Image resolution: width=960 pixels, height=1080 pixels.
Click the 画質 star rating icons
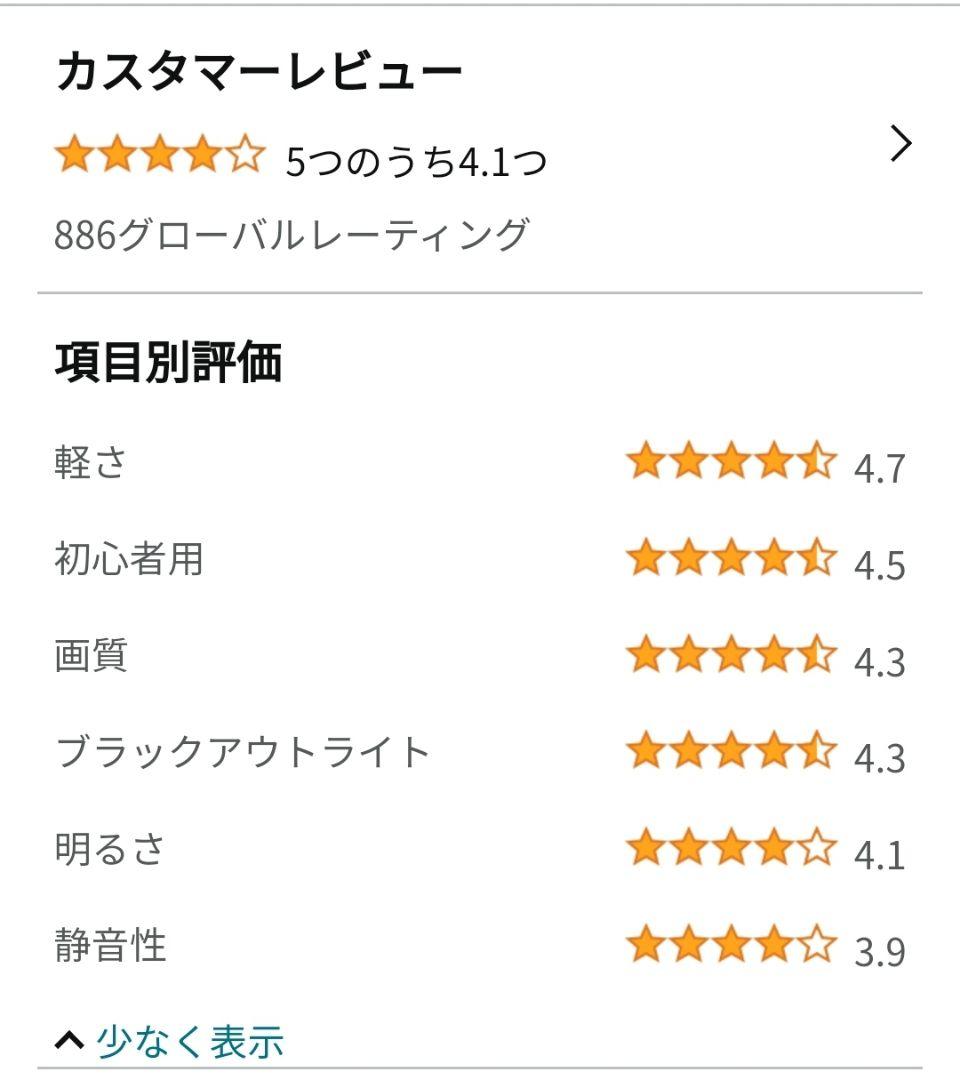pyautogui.click(x=731, y=657)
